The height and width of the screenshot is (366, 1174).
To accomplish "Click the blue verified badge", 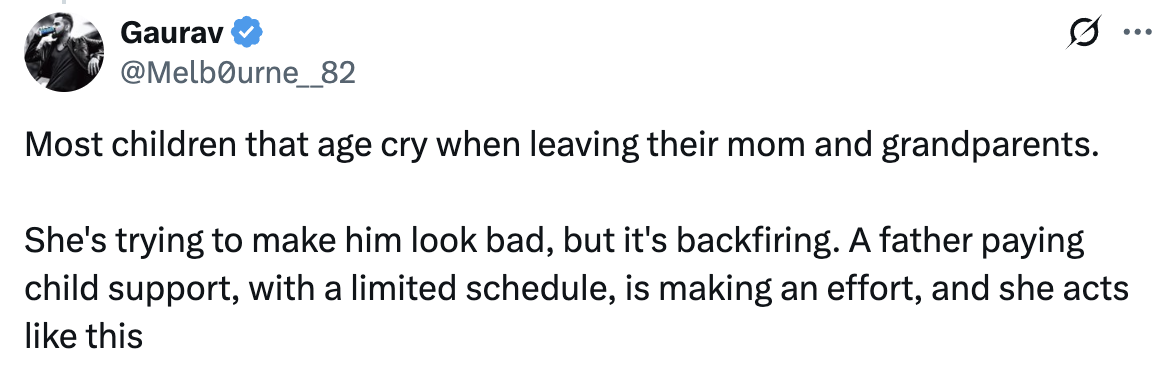I will tap(246, 32).
